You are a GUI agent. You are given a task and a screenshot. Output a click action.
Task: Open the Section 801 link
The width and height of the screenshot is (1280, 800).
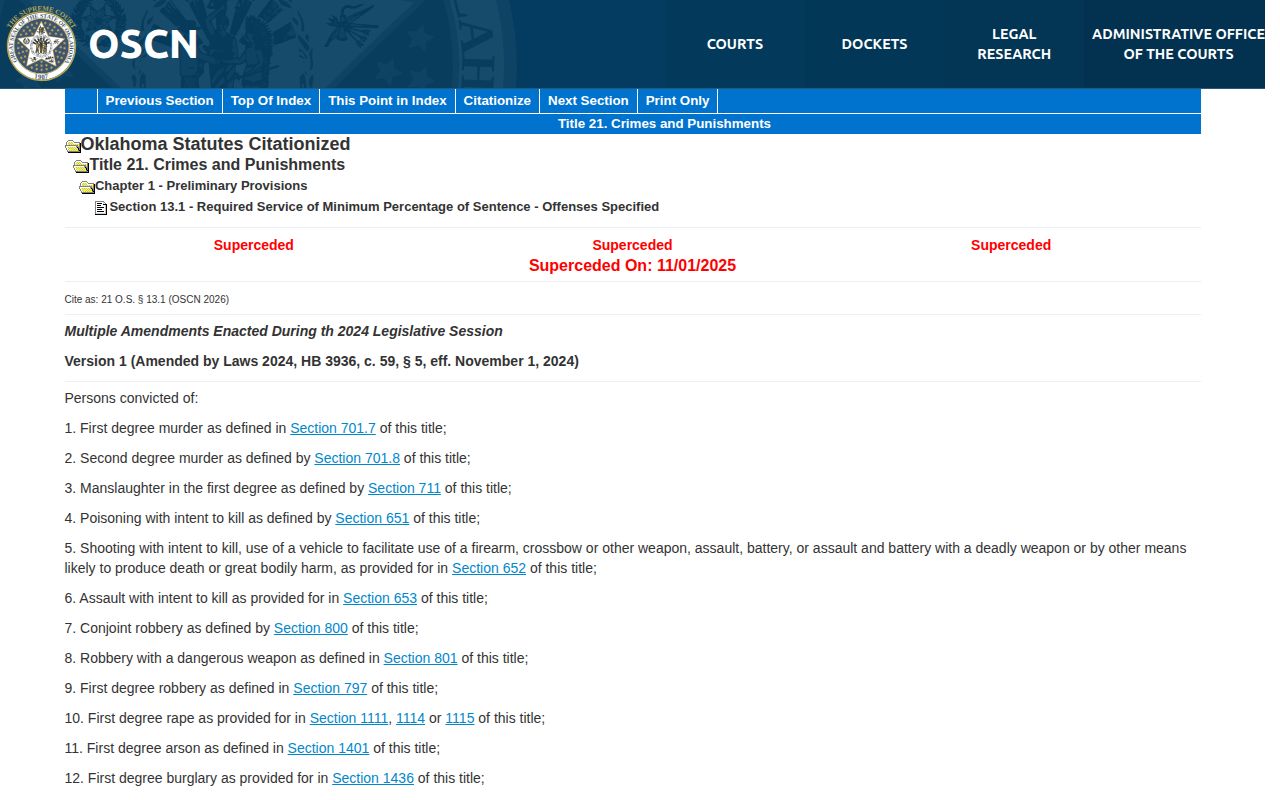click(421, 658)
